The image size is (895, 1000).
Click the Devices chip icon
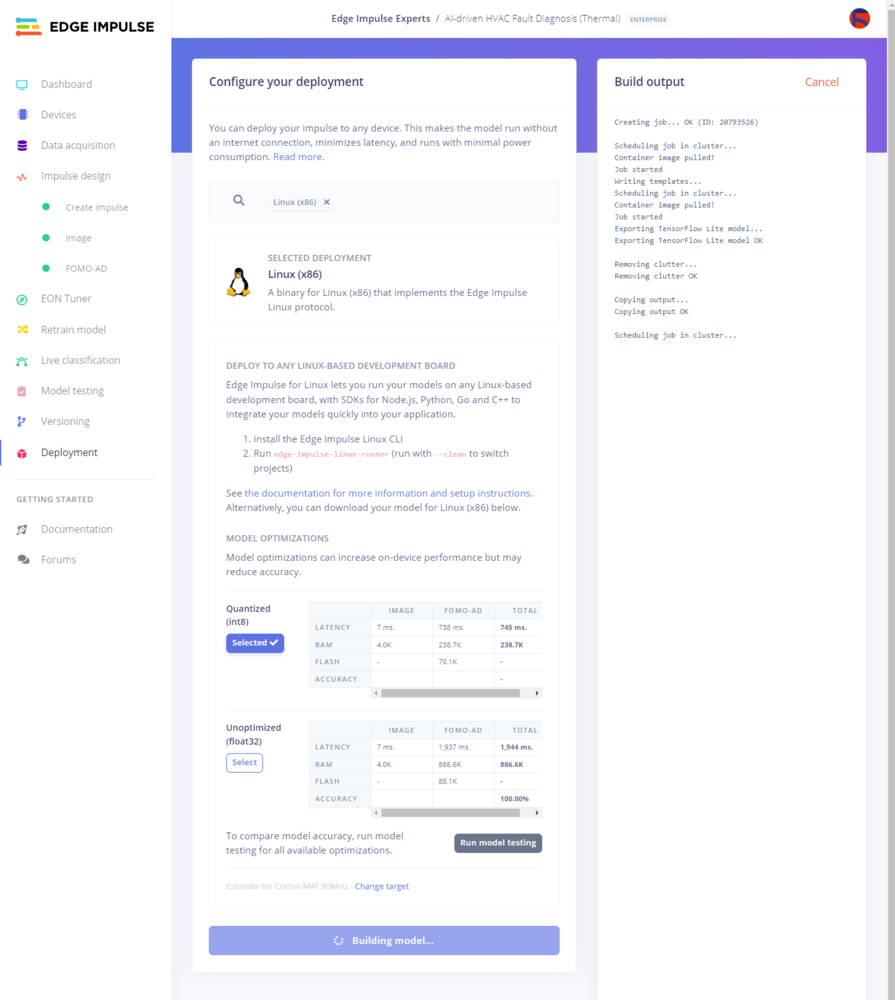coord(22,115)
